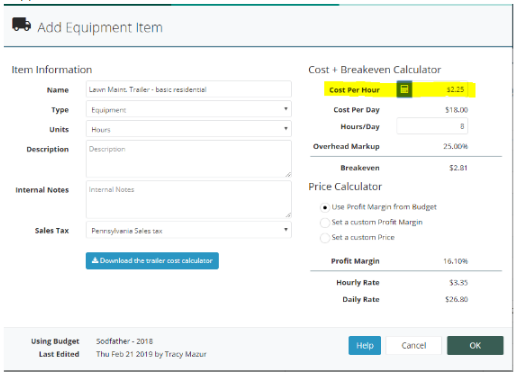
Task: Choose Set a custom Profit Margin
Action: tap(325, 222)
